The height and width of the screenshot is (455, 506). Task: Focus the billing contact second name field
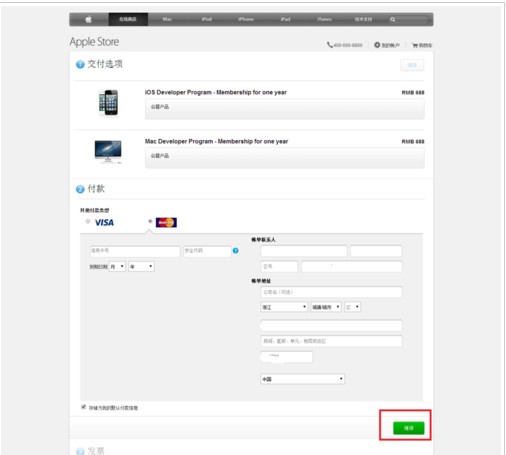pos(376,251)
